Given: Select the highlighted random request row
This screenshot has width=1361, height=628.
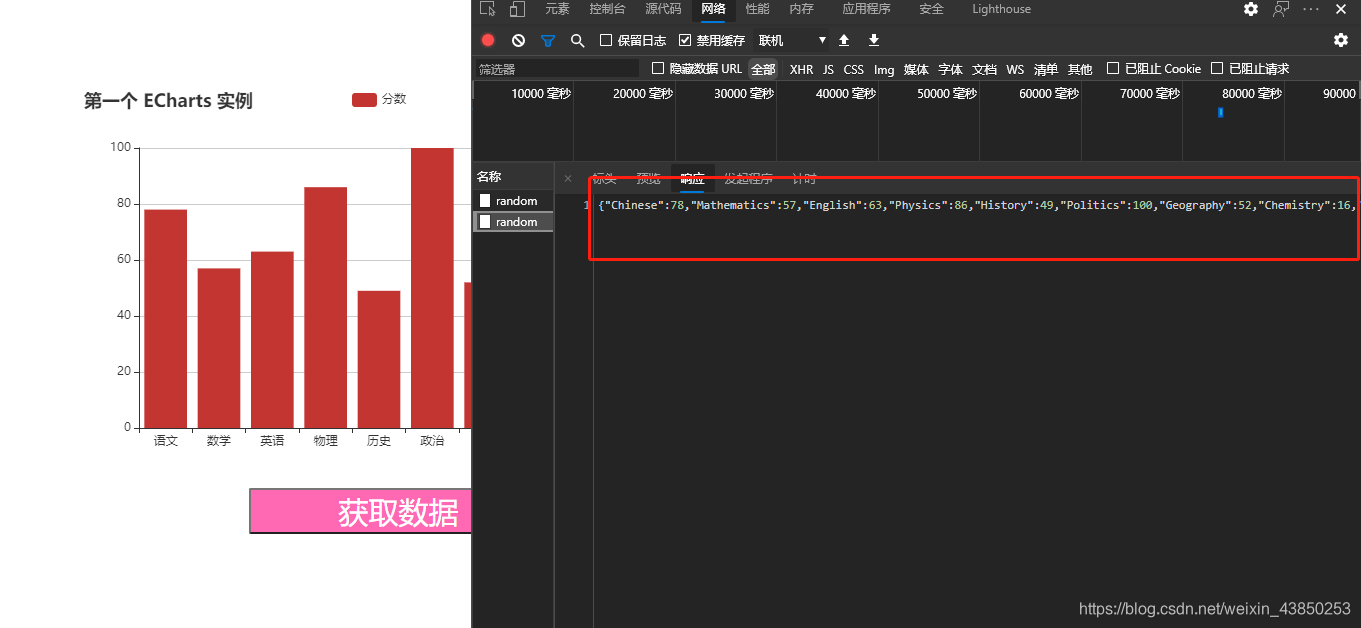Looking at the screenshot, I should 513,222.
